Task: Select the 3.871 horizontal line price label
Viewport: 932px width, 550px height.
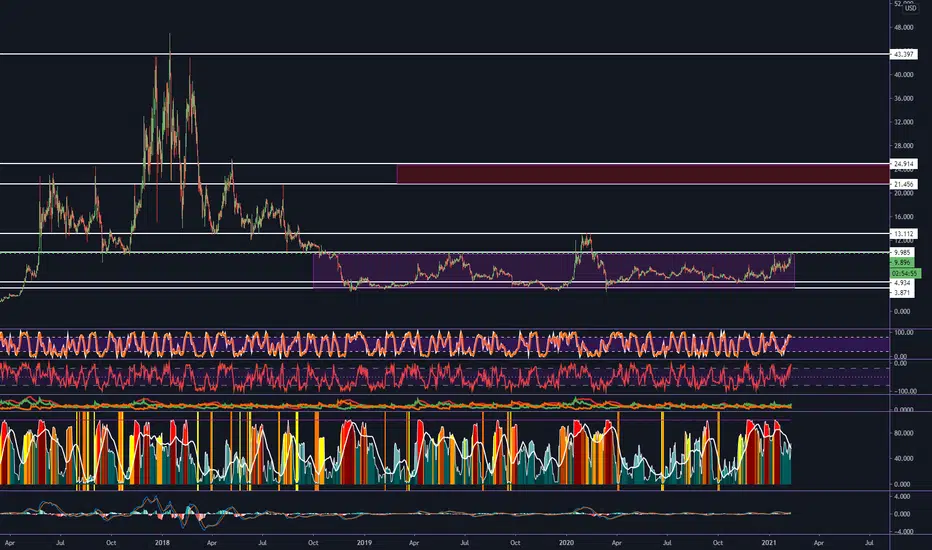Action: pos(902,293)
